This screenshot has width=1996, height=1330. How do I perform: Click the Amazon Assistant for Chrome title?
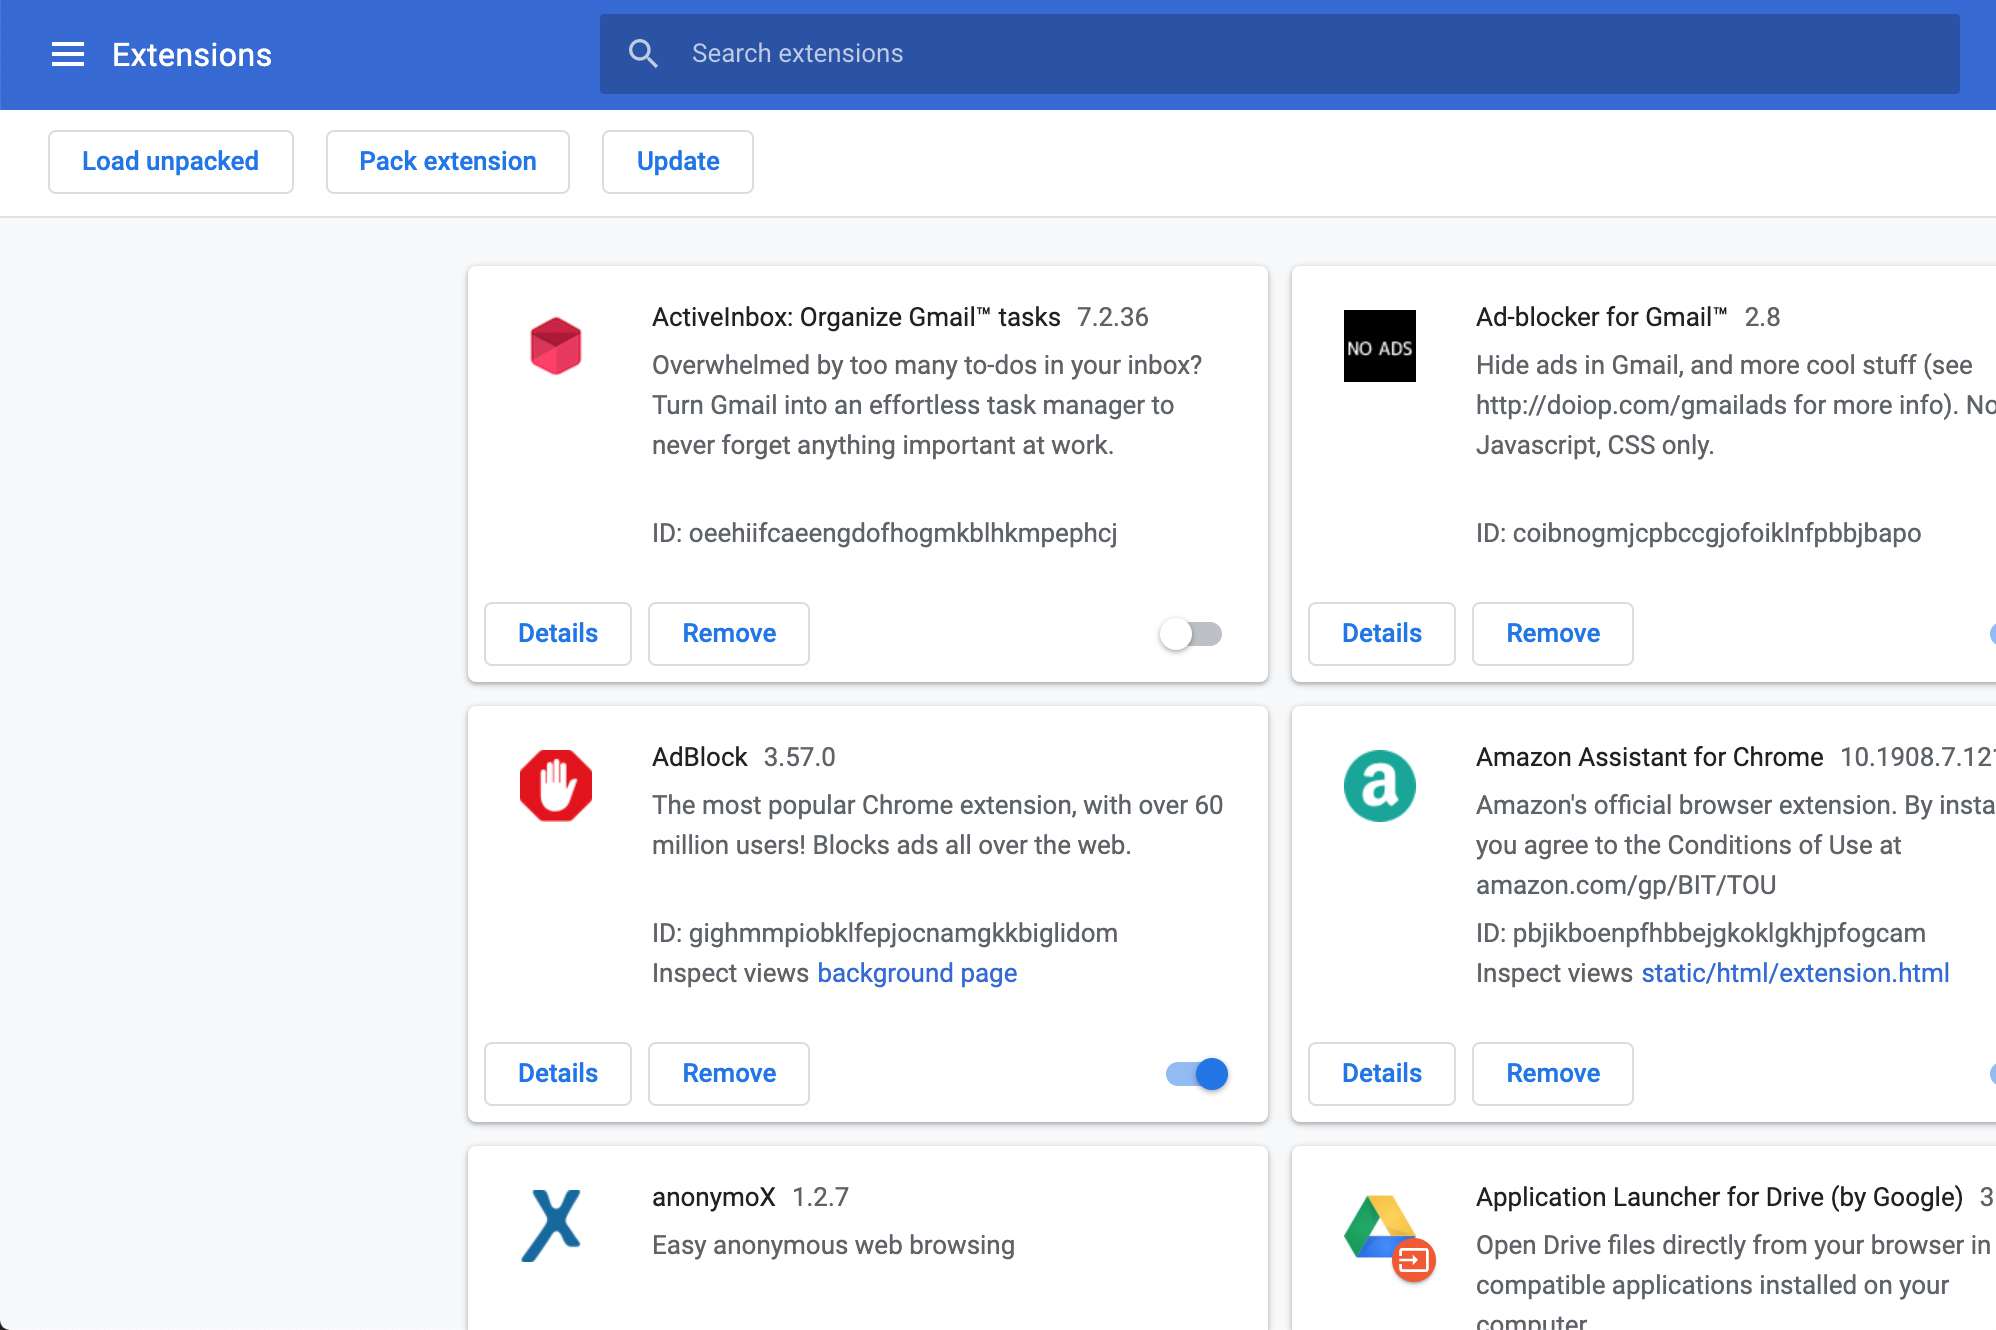[x=1650, y=758]
